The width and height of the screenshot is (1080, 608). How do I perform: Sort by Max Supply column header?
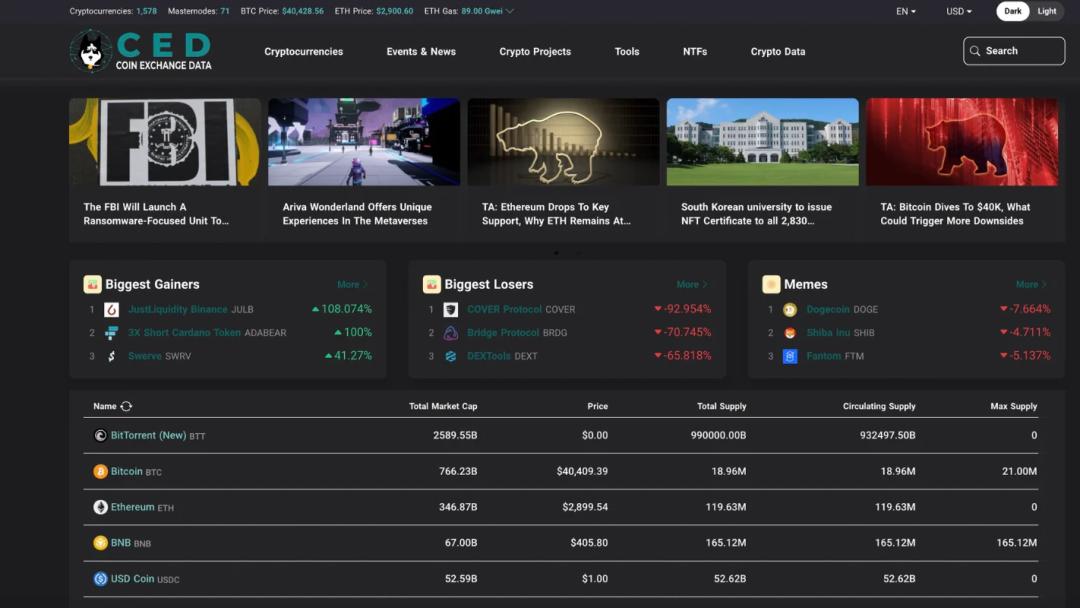coord(1013,406)
